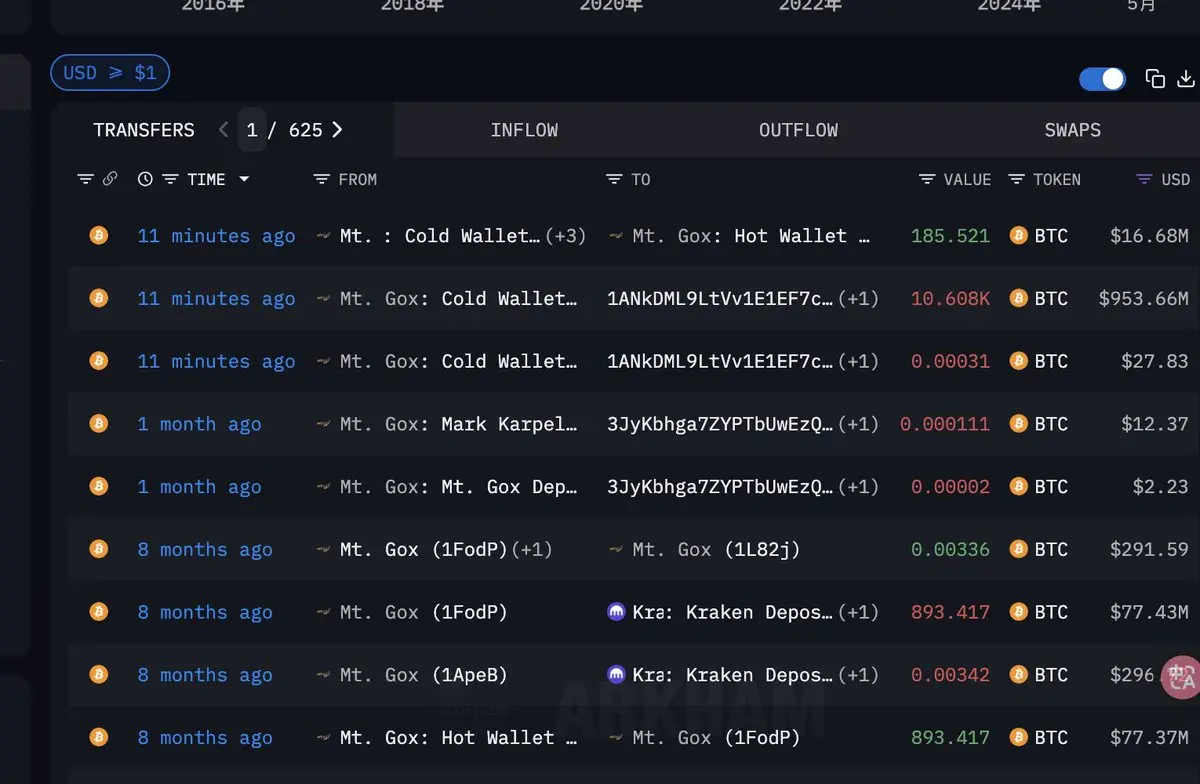1200x784 pixels.
Task: Click the USD amount $77.37M
Action: click(x=1149, y=737)
